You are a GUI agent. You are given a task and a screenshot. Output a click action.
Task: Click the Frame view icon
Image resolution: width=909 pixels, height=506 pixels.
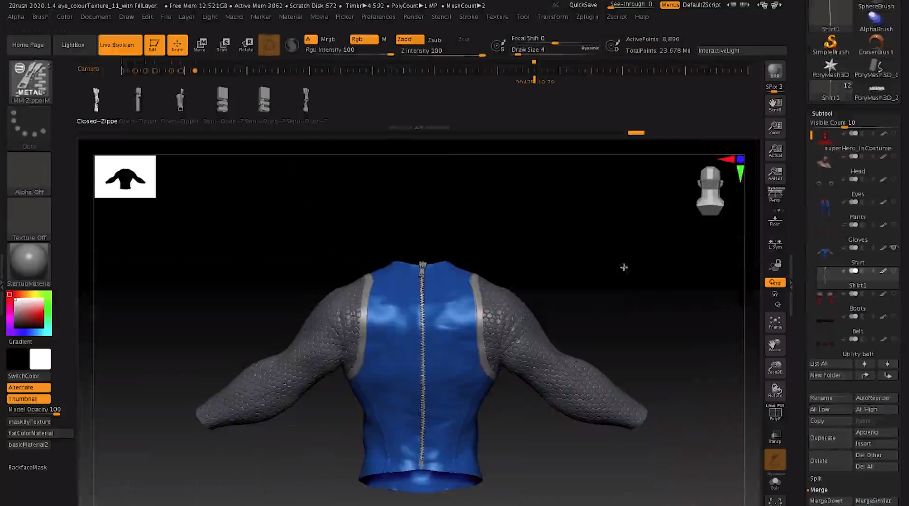pyautogui.click(x=775, y=323)
